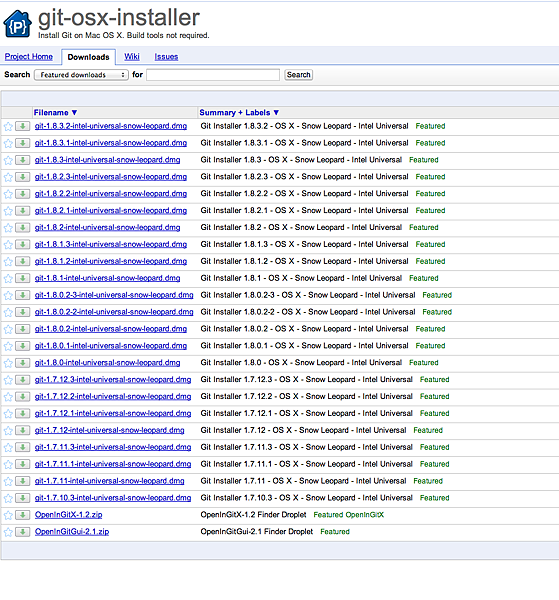Click download arrow icon for git-1.8.0 dmg
Viewport: 559px width, 600px height.
coord(23,363)
